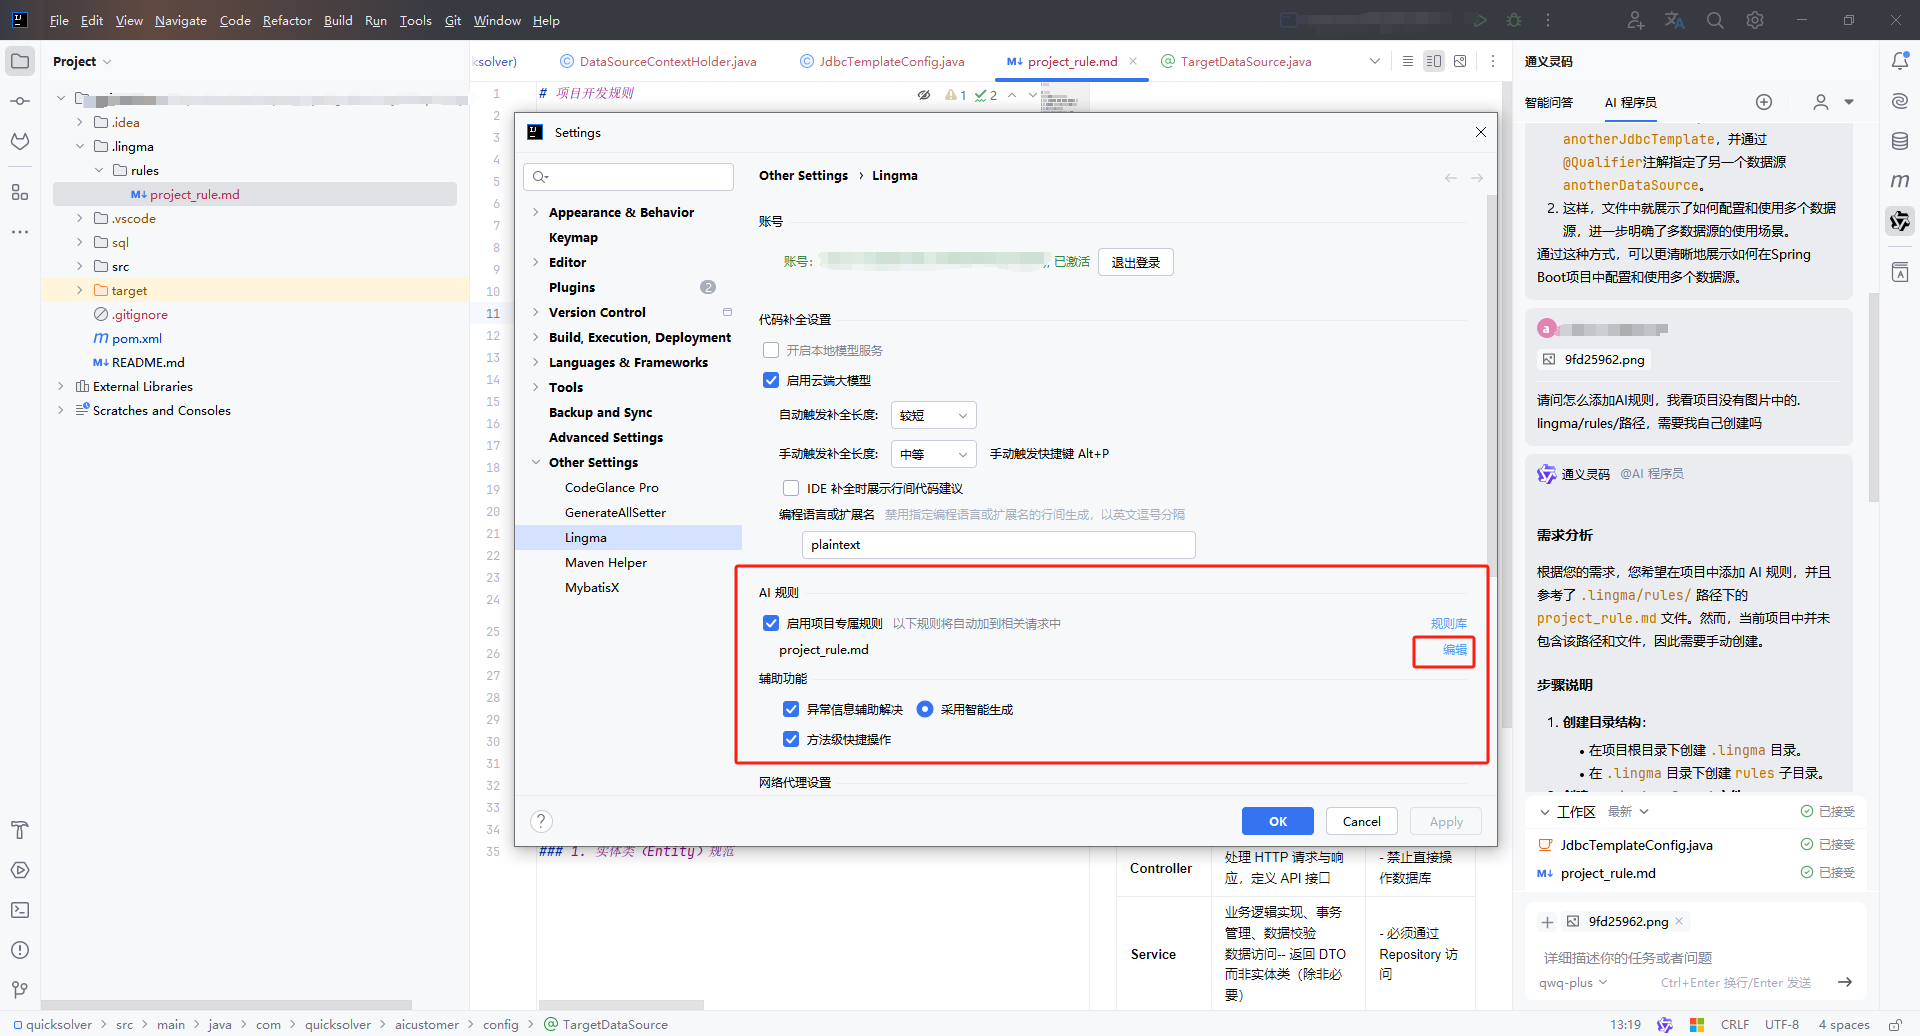The width and height of the screenshot is (1920, 1036).
Task: Click the Code With Me user icon
Action: (1635, 20)
